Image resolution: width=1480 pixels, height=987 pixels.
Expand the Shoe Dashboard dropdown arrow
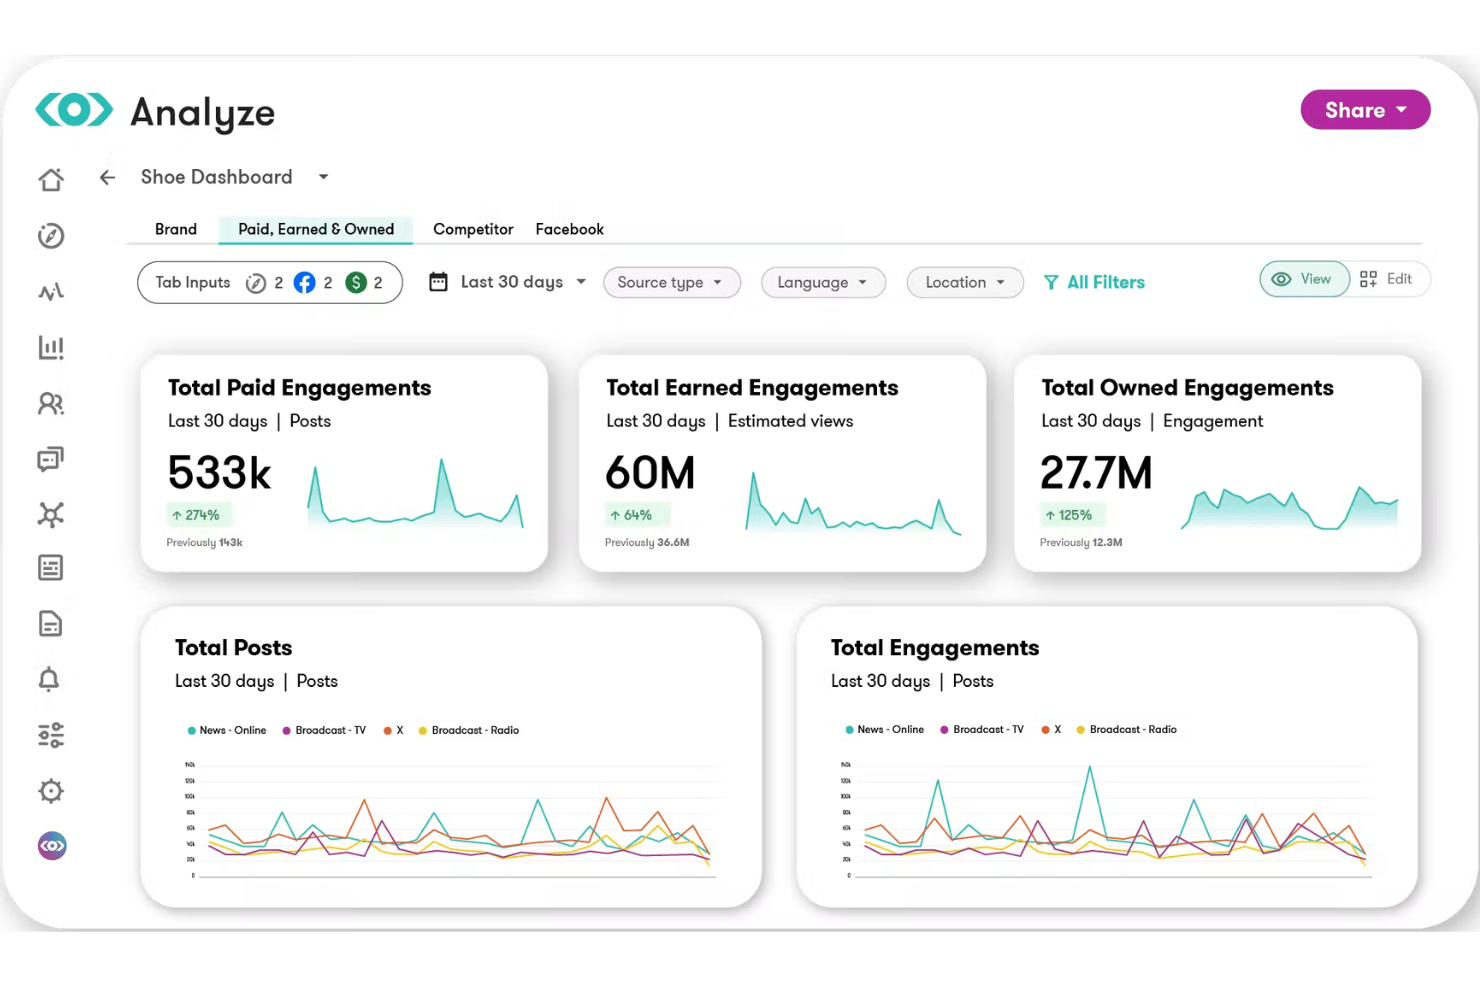pyautogui.click(x=323, y=177)
